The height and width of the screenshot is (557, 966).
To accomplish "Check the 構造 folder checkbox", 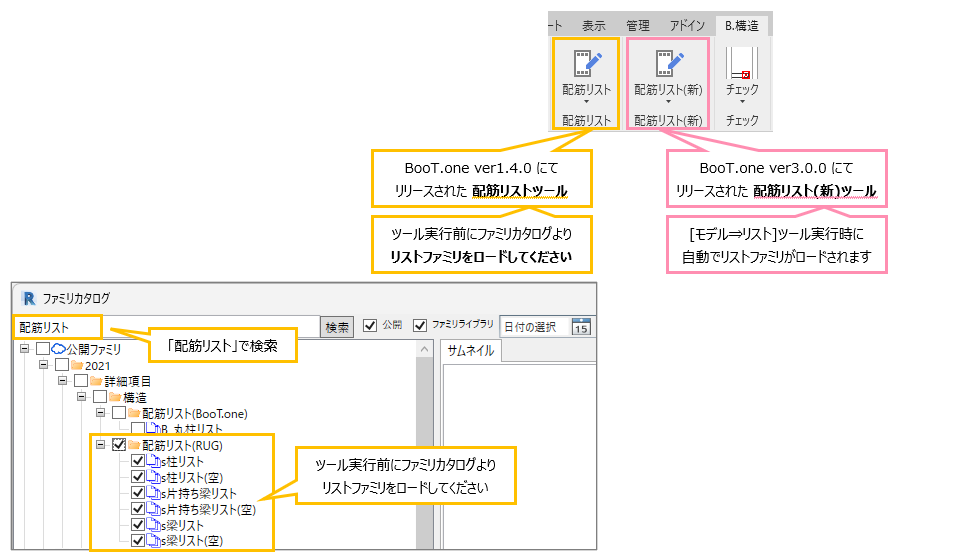I will (100, 397).
